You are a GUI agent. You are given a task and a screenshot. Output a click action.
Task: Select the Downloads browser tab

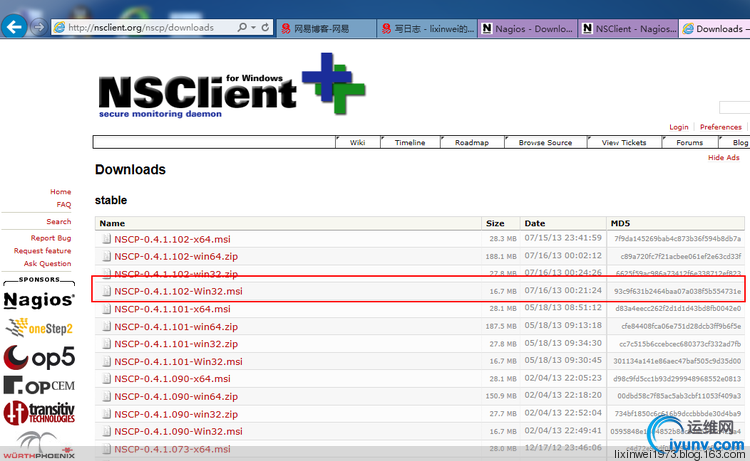click(715, 29)
